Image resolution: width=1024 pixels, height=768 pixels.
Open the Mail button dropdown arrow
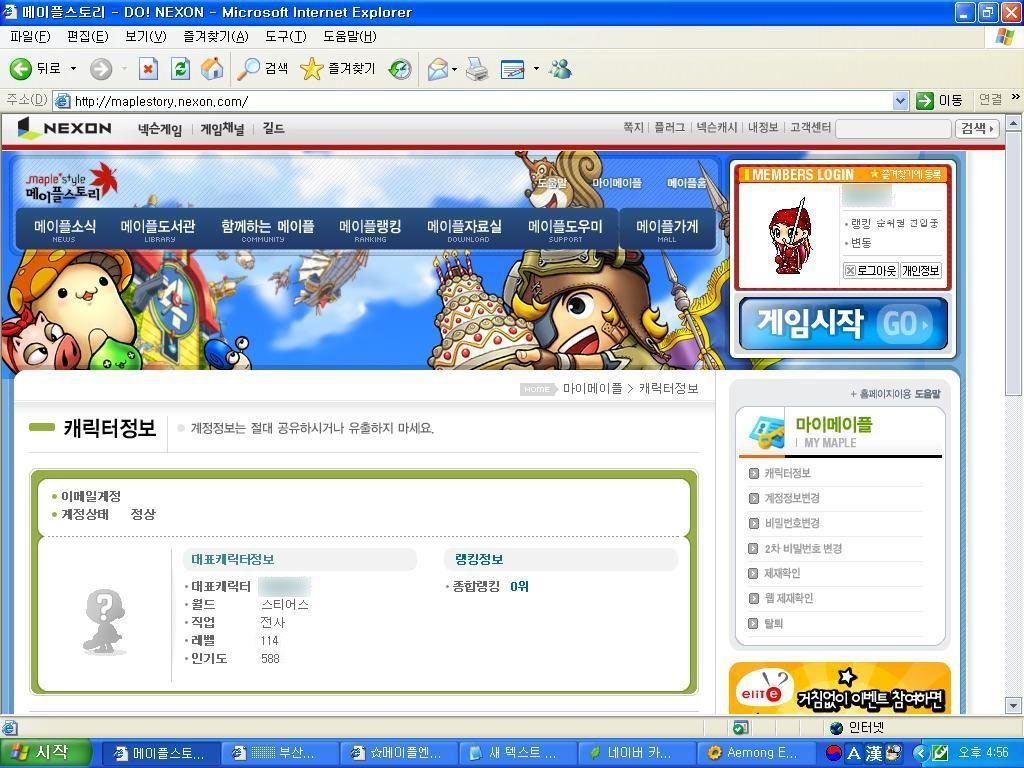(x=455, y=69)
